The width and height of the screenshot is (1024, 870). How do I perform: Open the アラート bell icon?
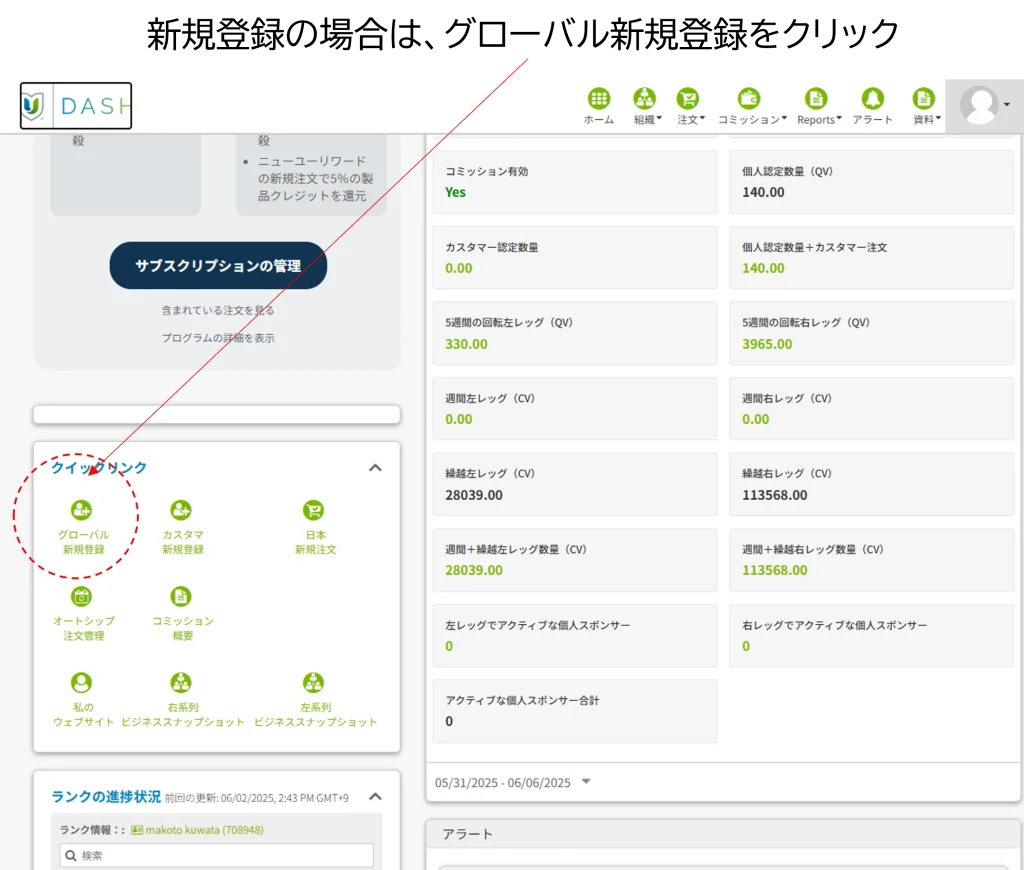pyautogui.click(x=872, y=99)
